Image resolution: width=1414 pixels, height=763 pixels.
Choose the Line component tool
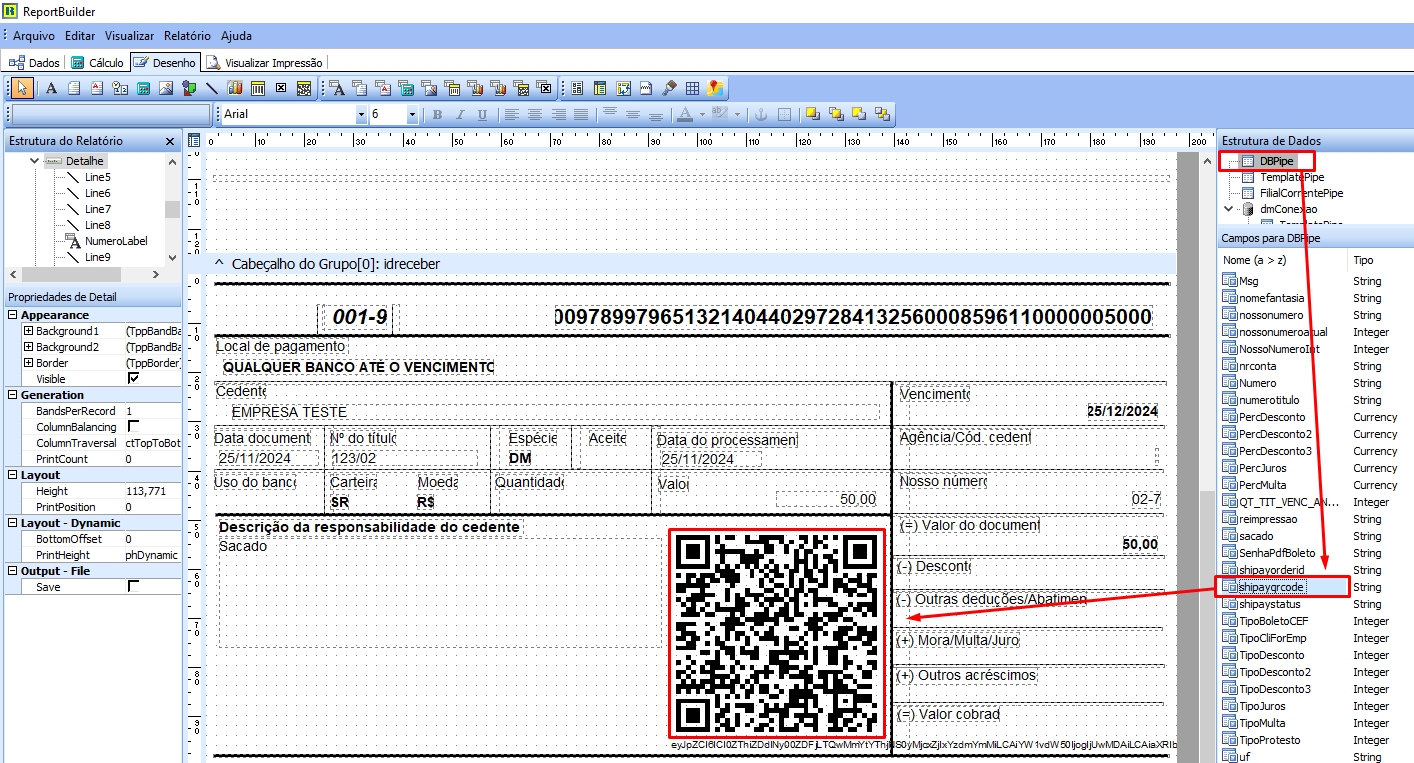click(212, 88)
